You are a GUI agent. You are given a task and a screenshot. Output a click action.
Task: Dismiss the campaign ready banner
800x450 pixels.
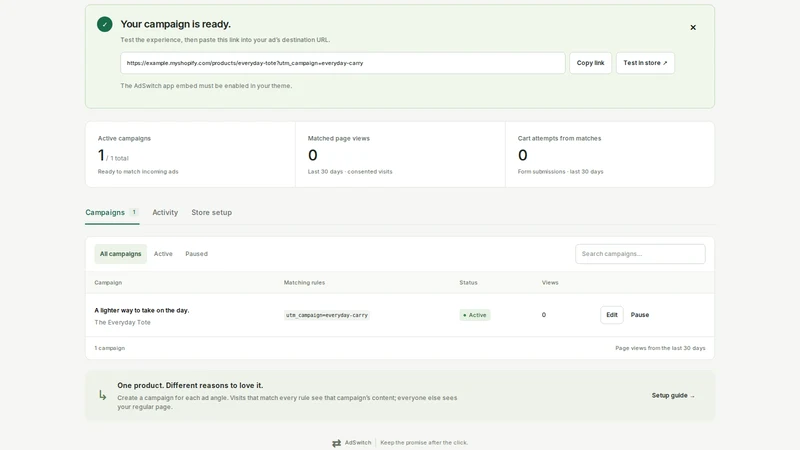pyautogui.click(x=693, y=28)
